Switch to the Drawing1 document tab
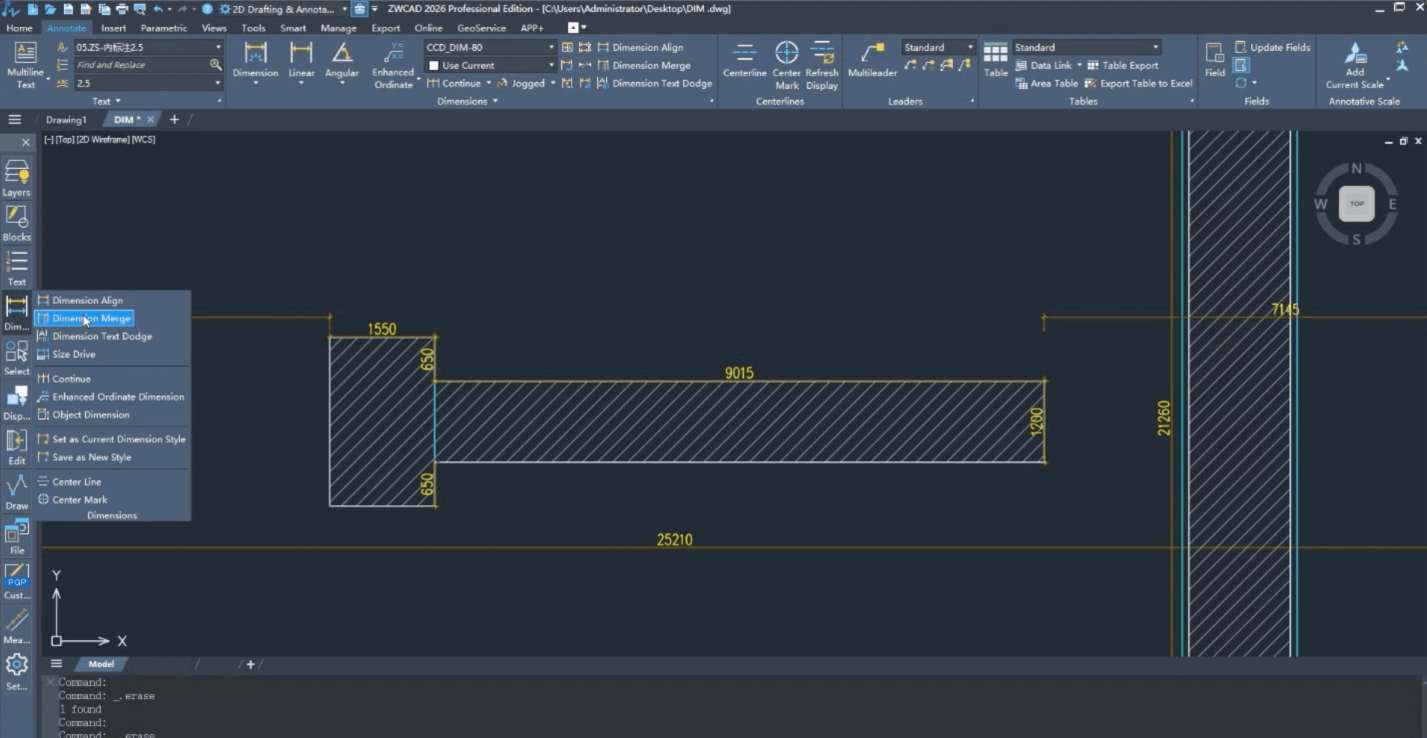 tap(66, 120)
